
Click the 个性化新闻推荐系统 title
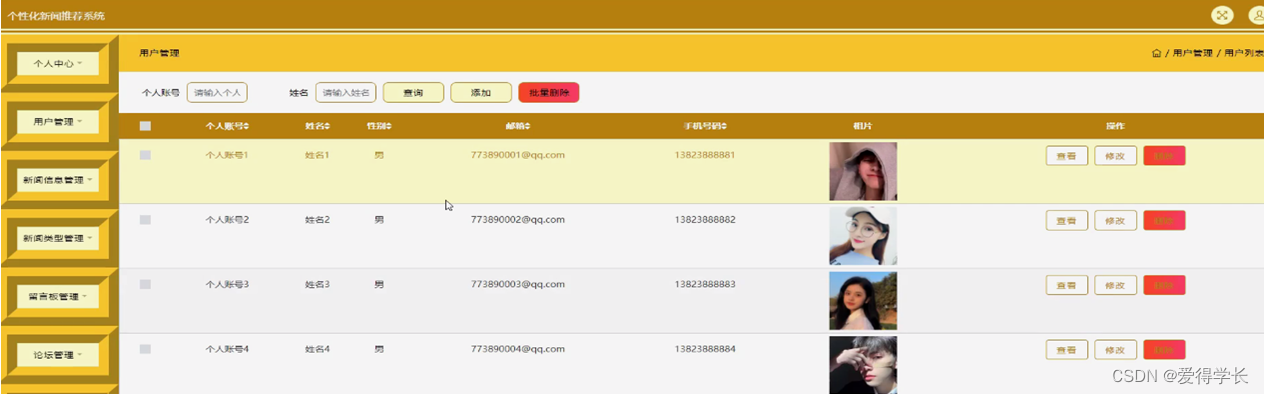(x=56, y=16)
